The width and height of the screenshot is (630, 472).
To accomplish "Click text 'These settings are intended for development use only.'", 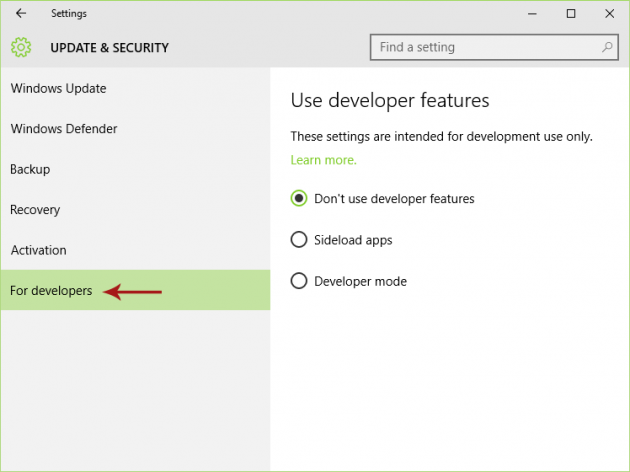I will click(442, 137).
